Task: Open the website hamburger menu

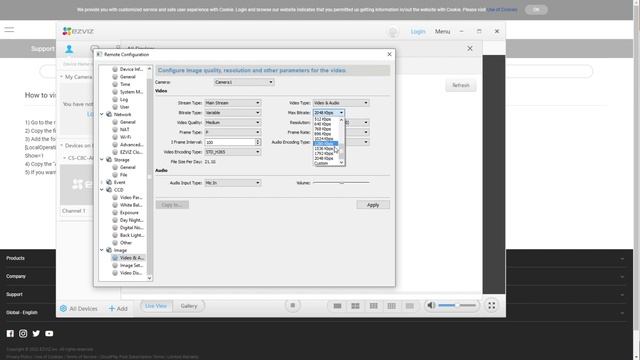Action: (x=9, y=29)
